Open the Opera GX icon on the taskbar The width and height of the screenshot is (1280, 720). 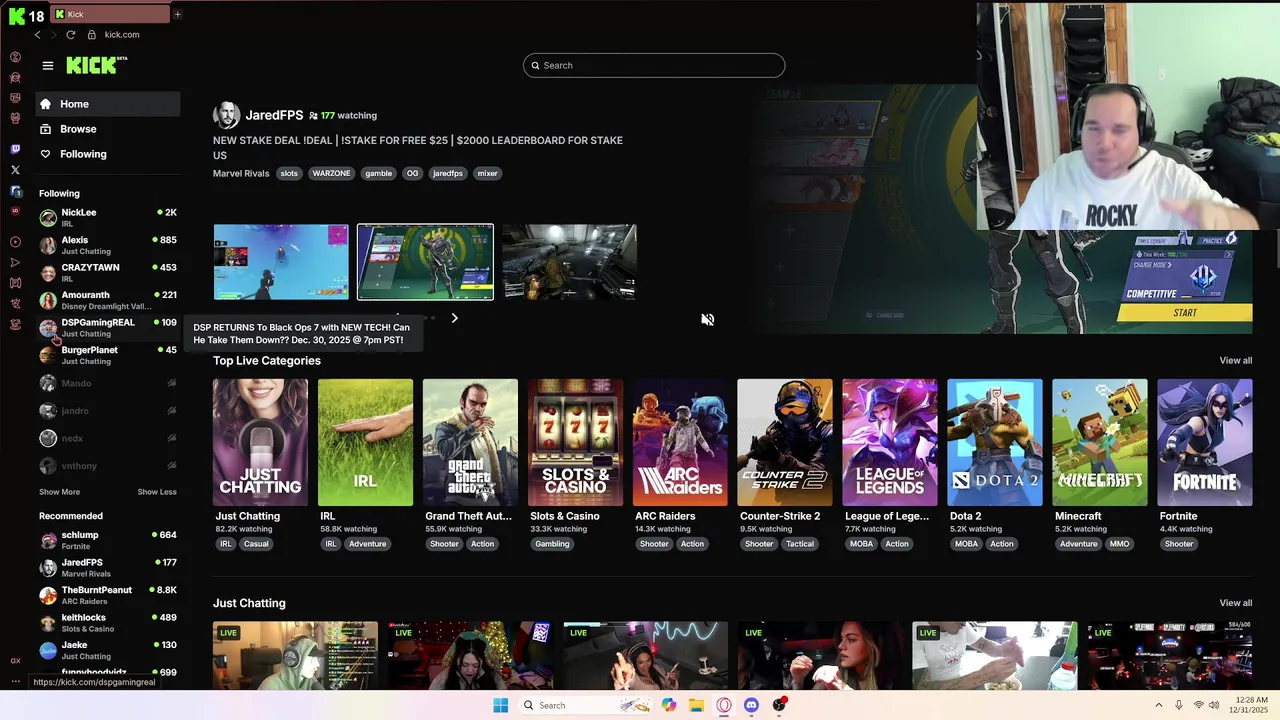[724, 705]
